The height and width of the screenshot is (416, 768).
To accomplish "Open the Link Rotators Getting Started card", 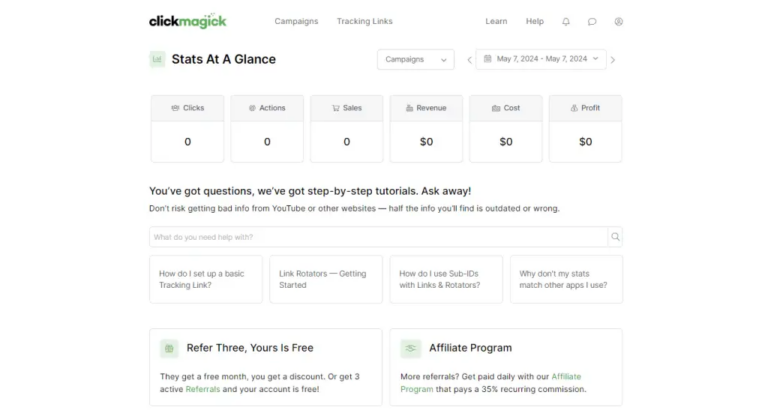I will (x=326, y=279).
